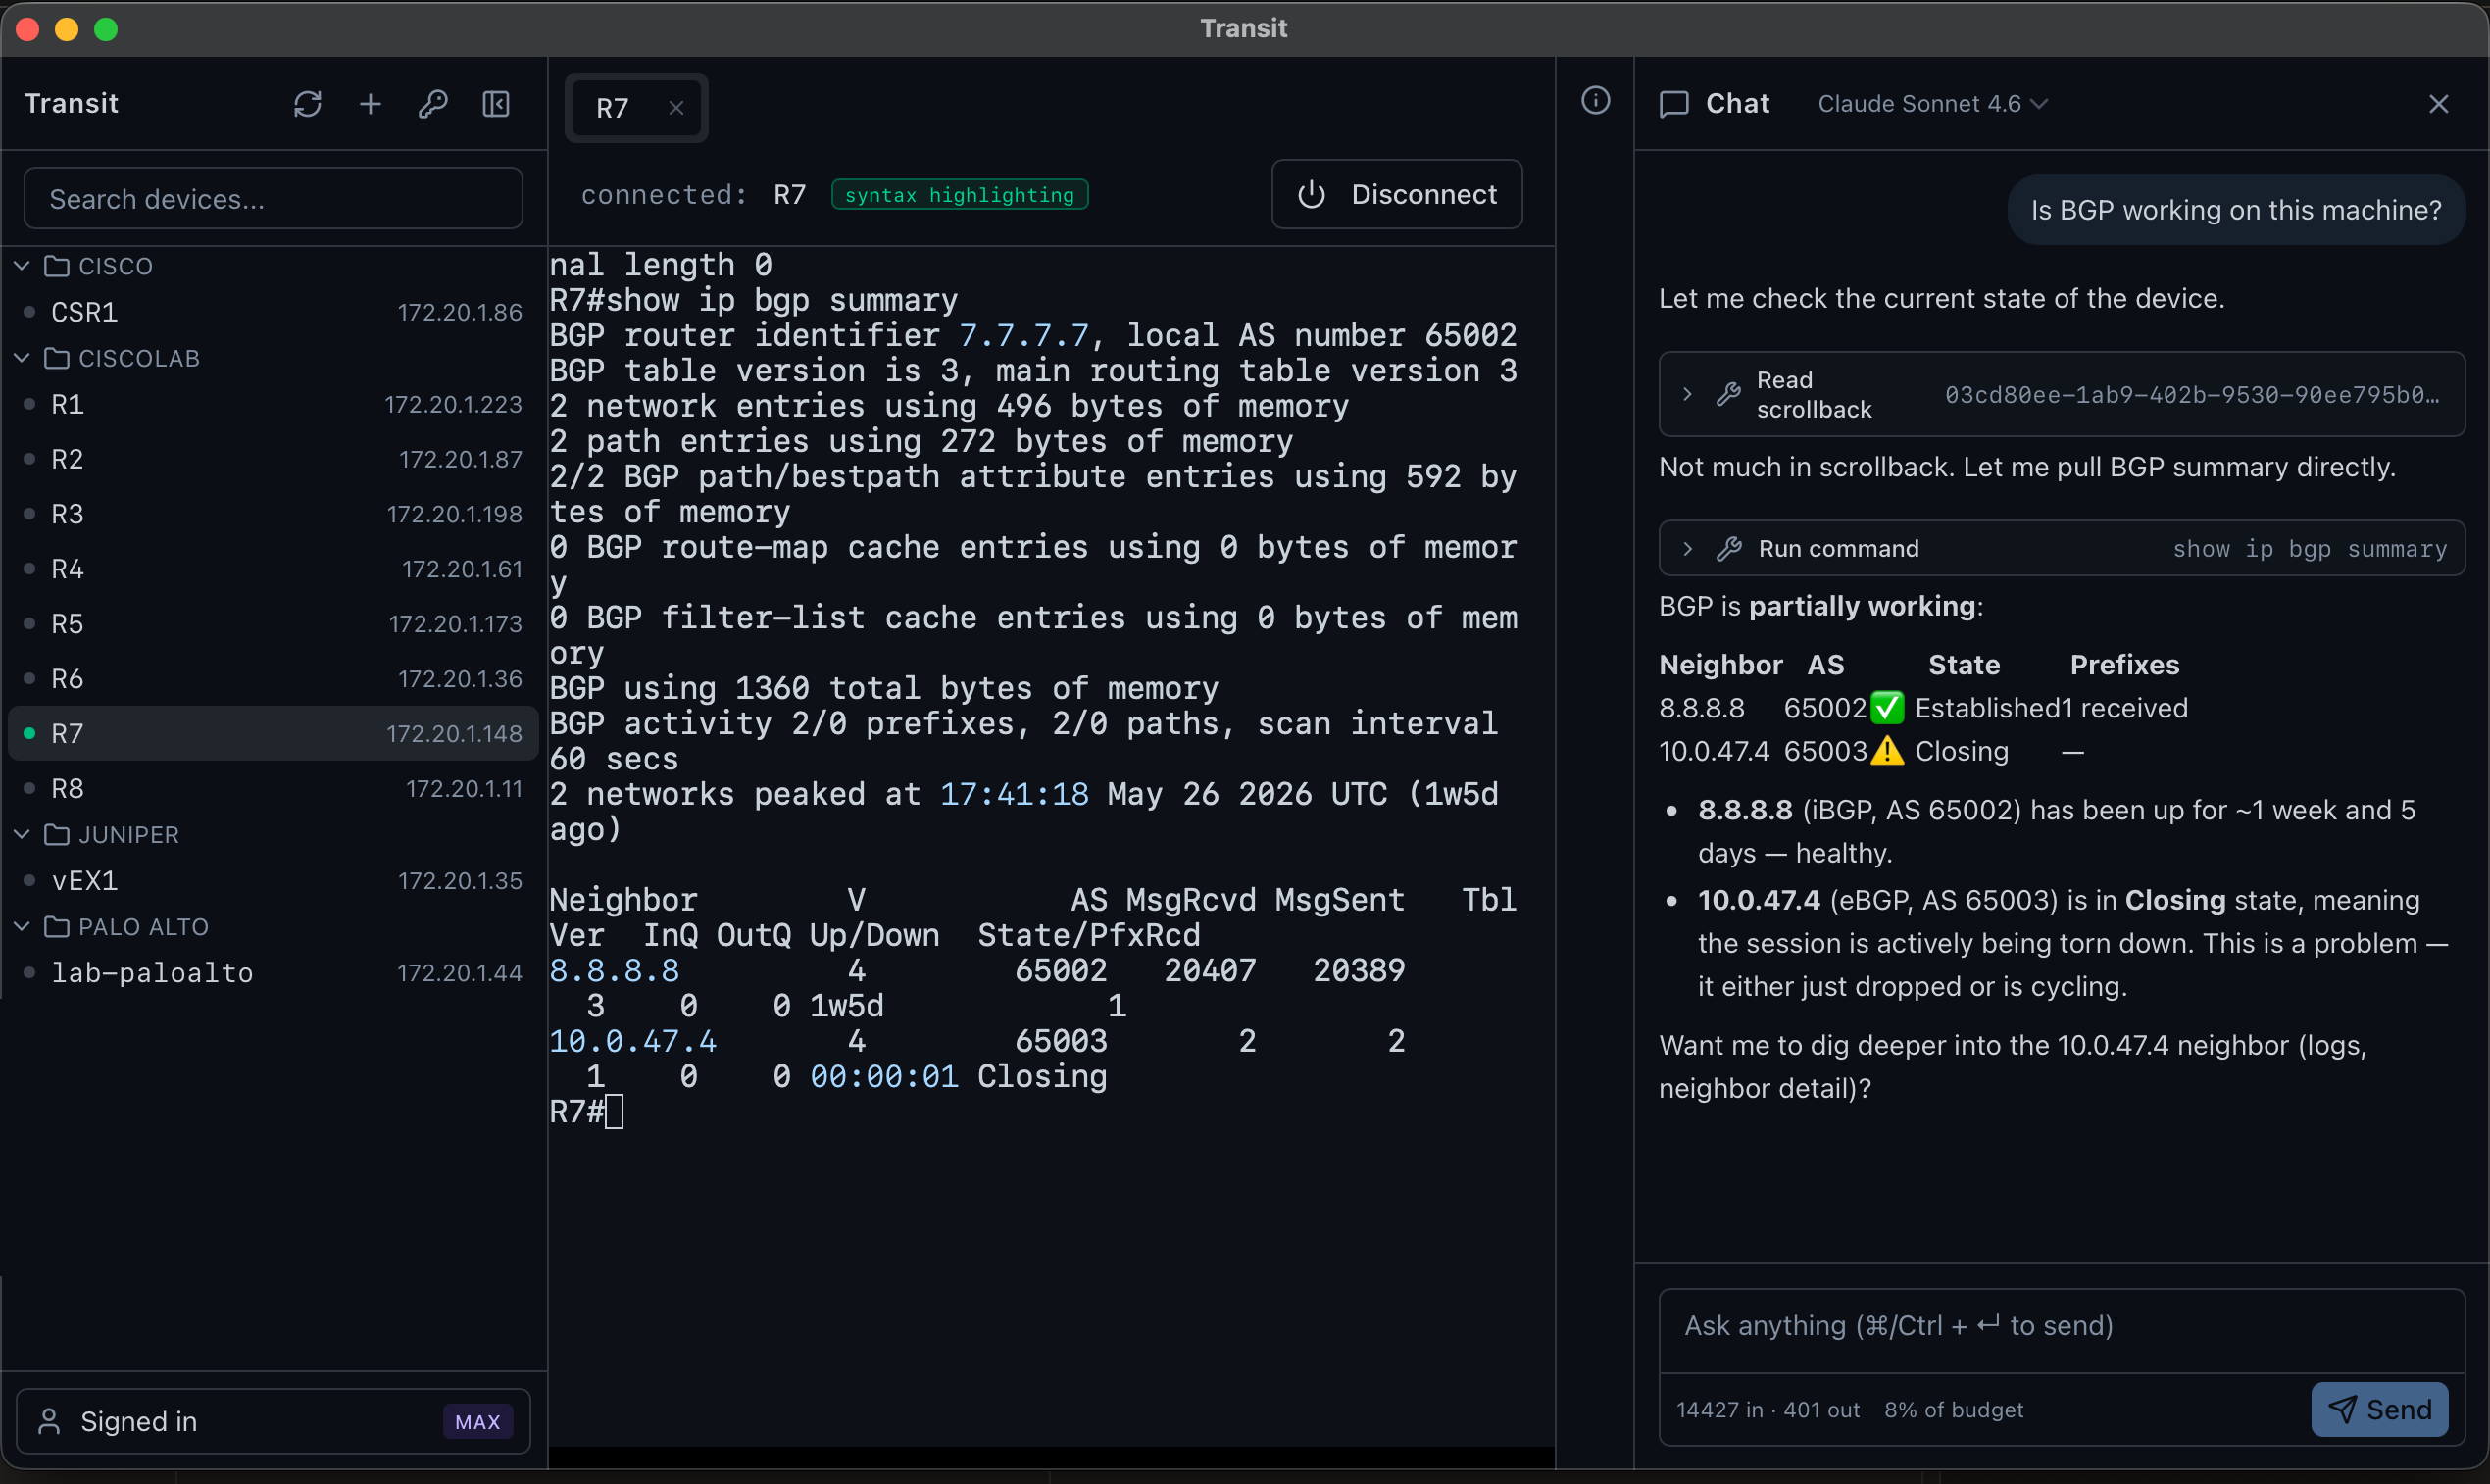This screenshot has width=2490, height=1484.
Task: Click the PALO ALTO folder icon
Action: [x=57, y=927]
